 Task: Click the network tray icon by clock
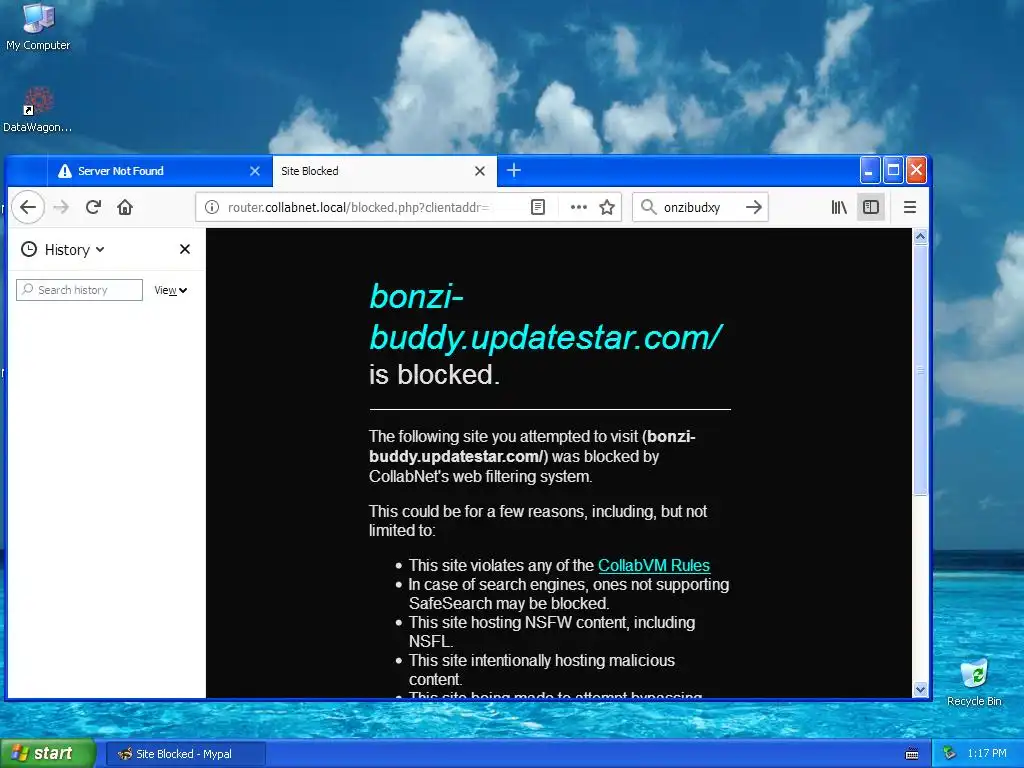(950, 754)
